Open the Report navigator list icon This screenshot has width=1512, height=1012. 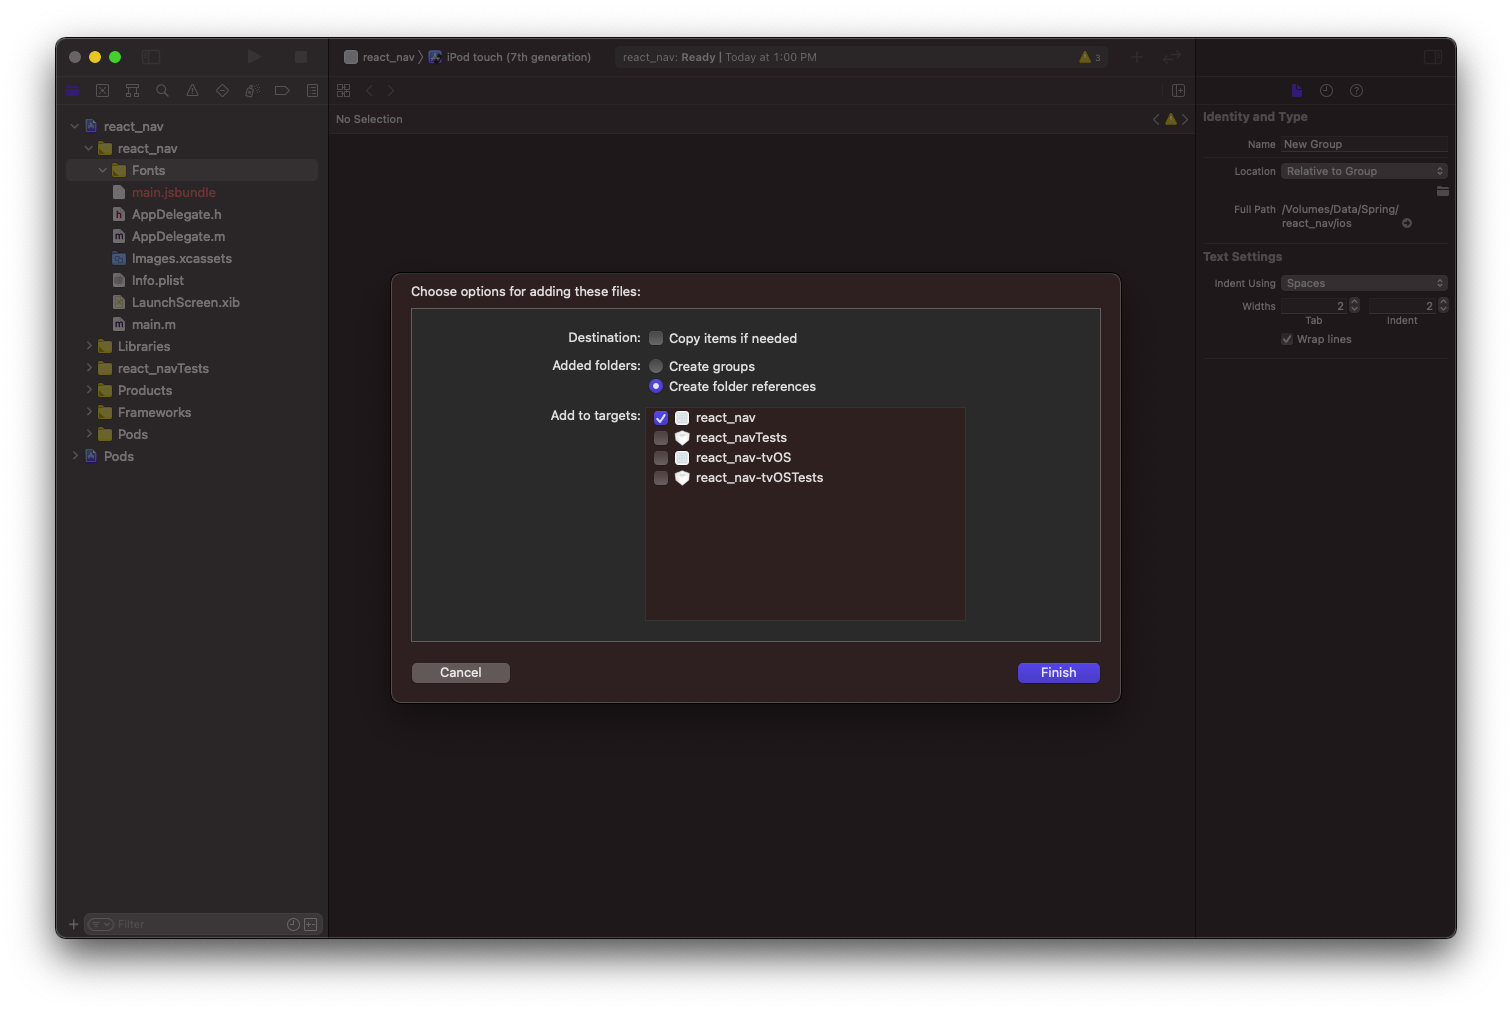pyautogui.click(x=312, y=91)
